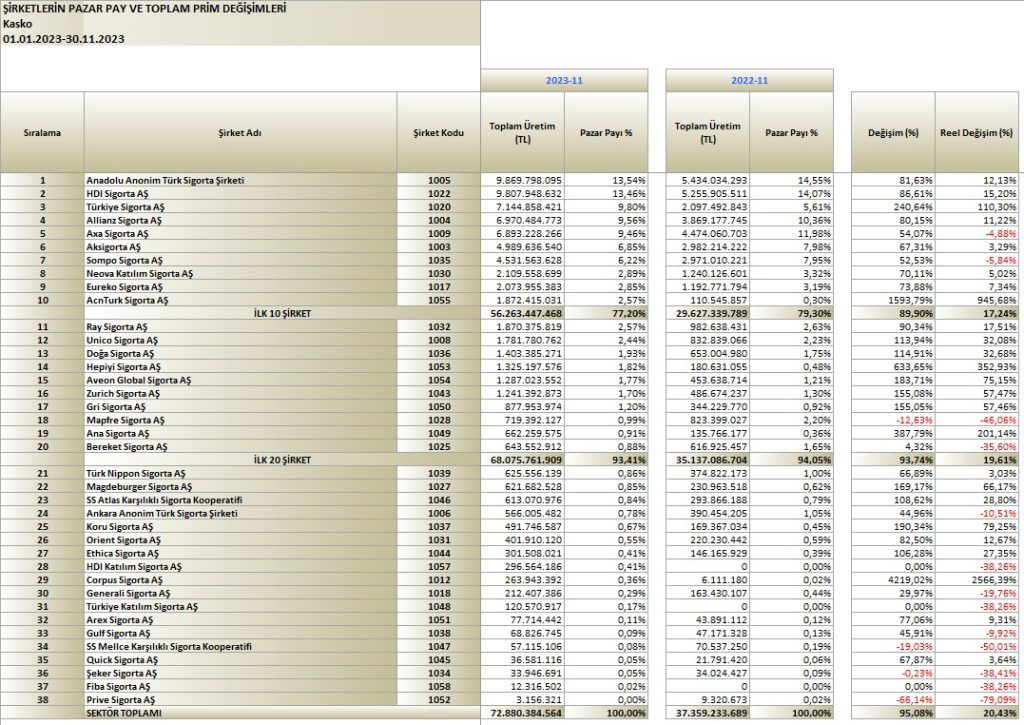Click the real change value "945,68%"
The width and height of the screenshot is (1024, 725).
point(999,300)
